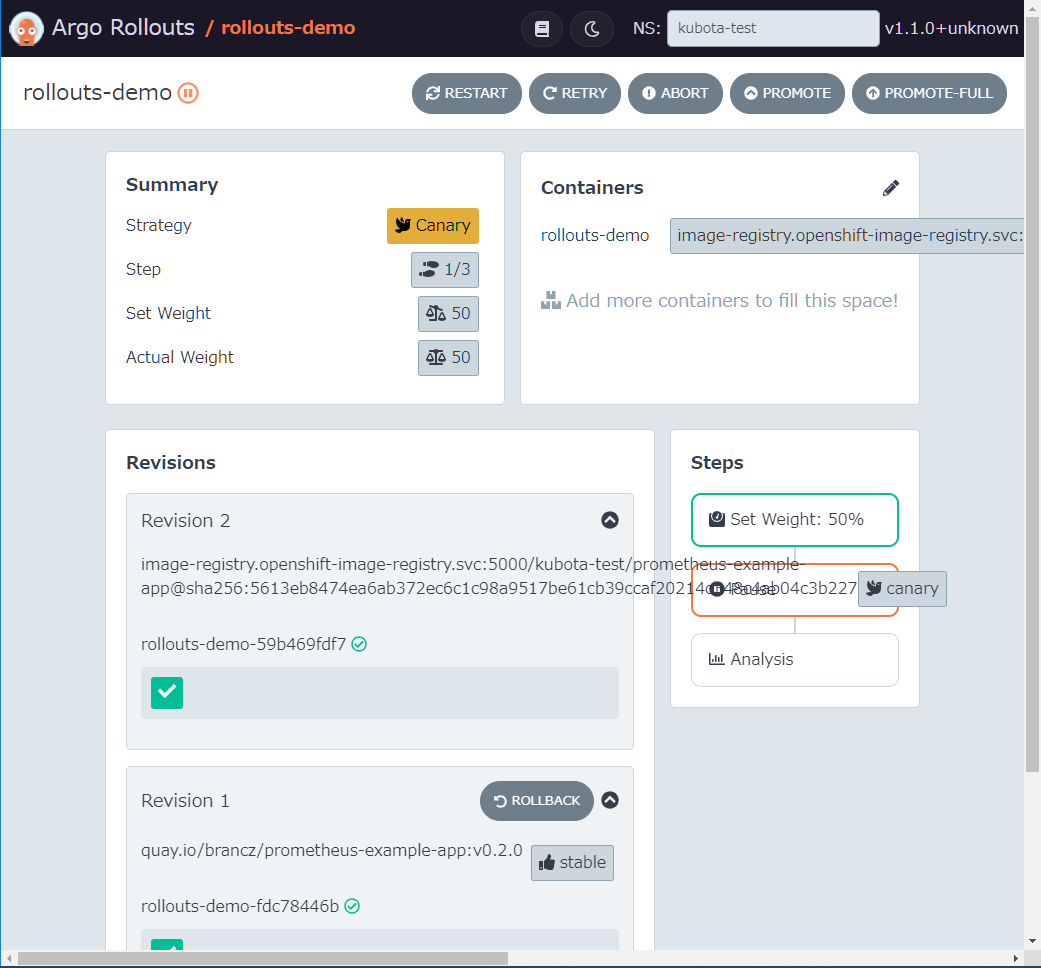Image resolution: width=1041 pixels, height=968 pixels.
Task: Click the green pod checkmark in Revision 2
Action: [x=167, y=692]
